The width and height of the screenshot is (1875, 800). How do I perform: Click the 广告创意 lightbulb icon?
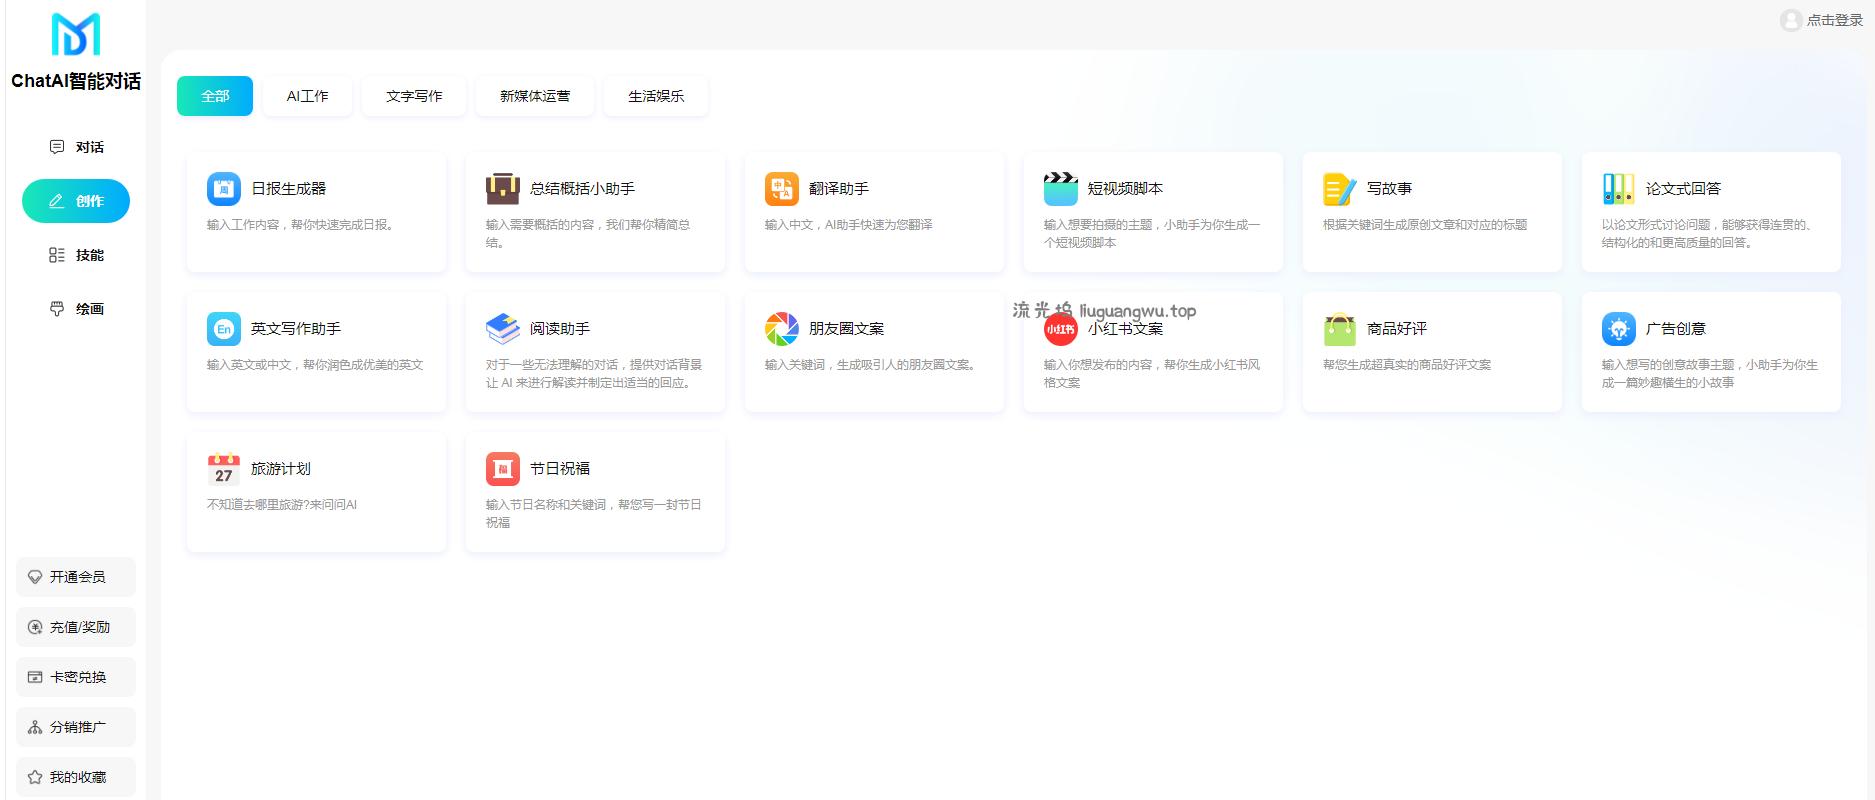[x=1619, y=328]
